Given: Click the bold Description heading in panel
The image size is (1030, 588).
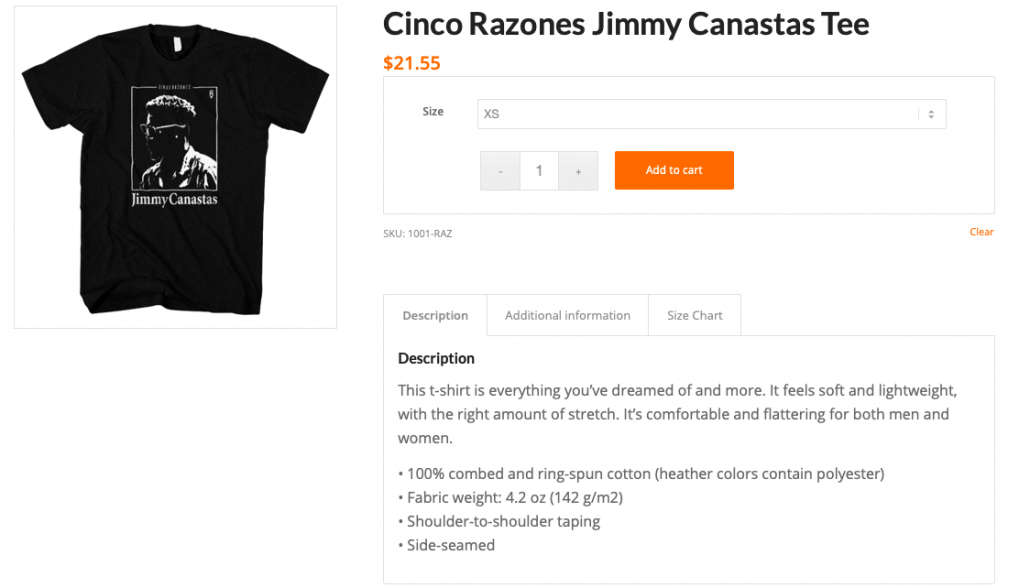Looking at the screenshot, I should coord(436,358).
